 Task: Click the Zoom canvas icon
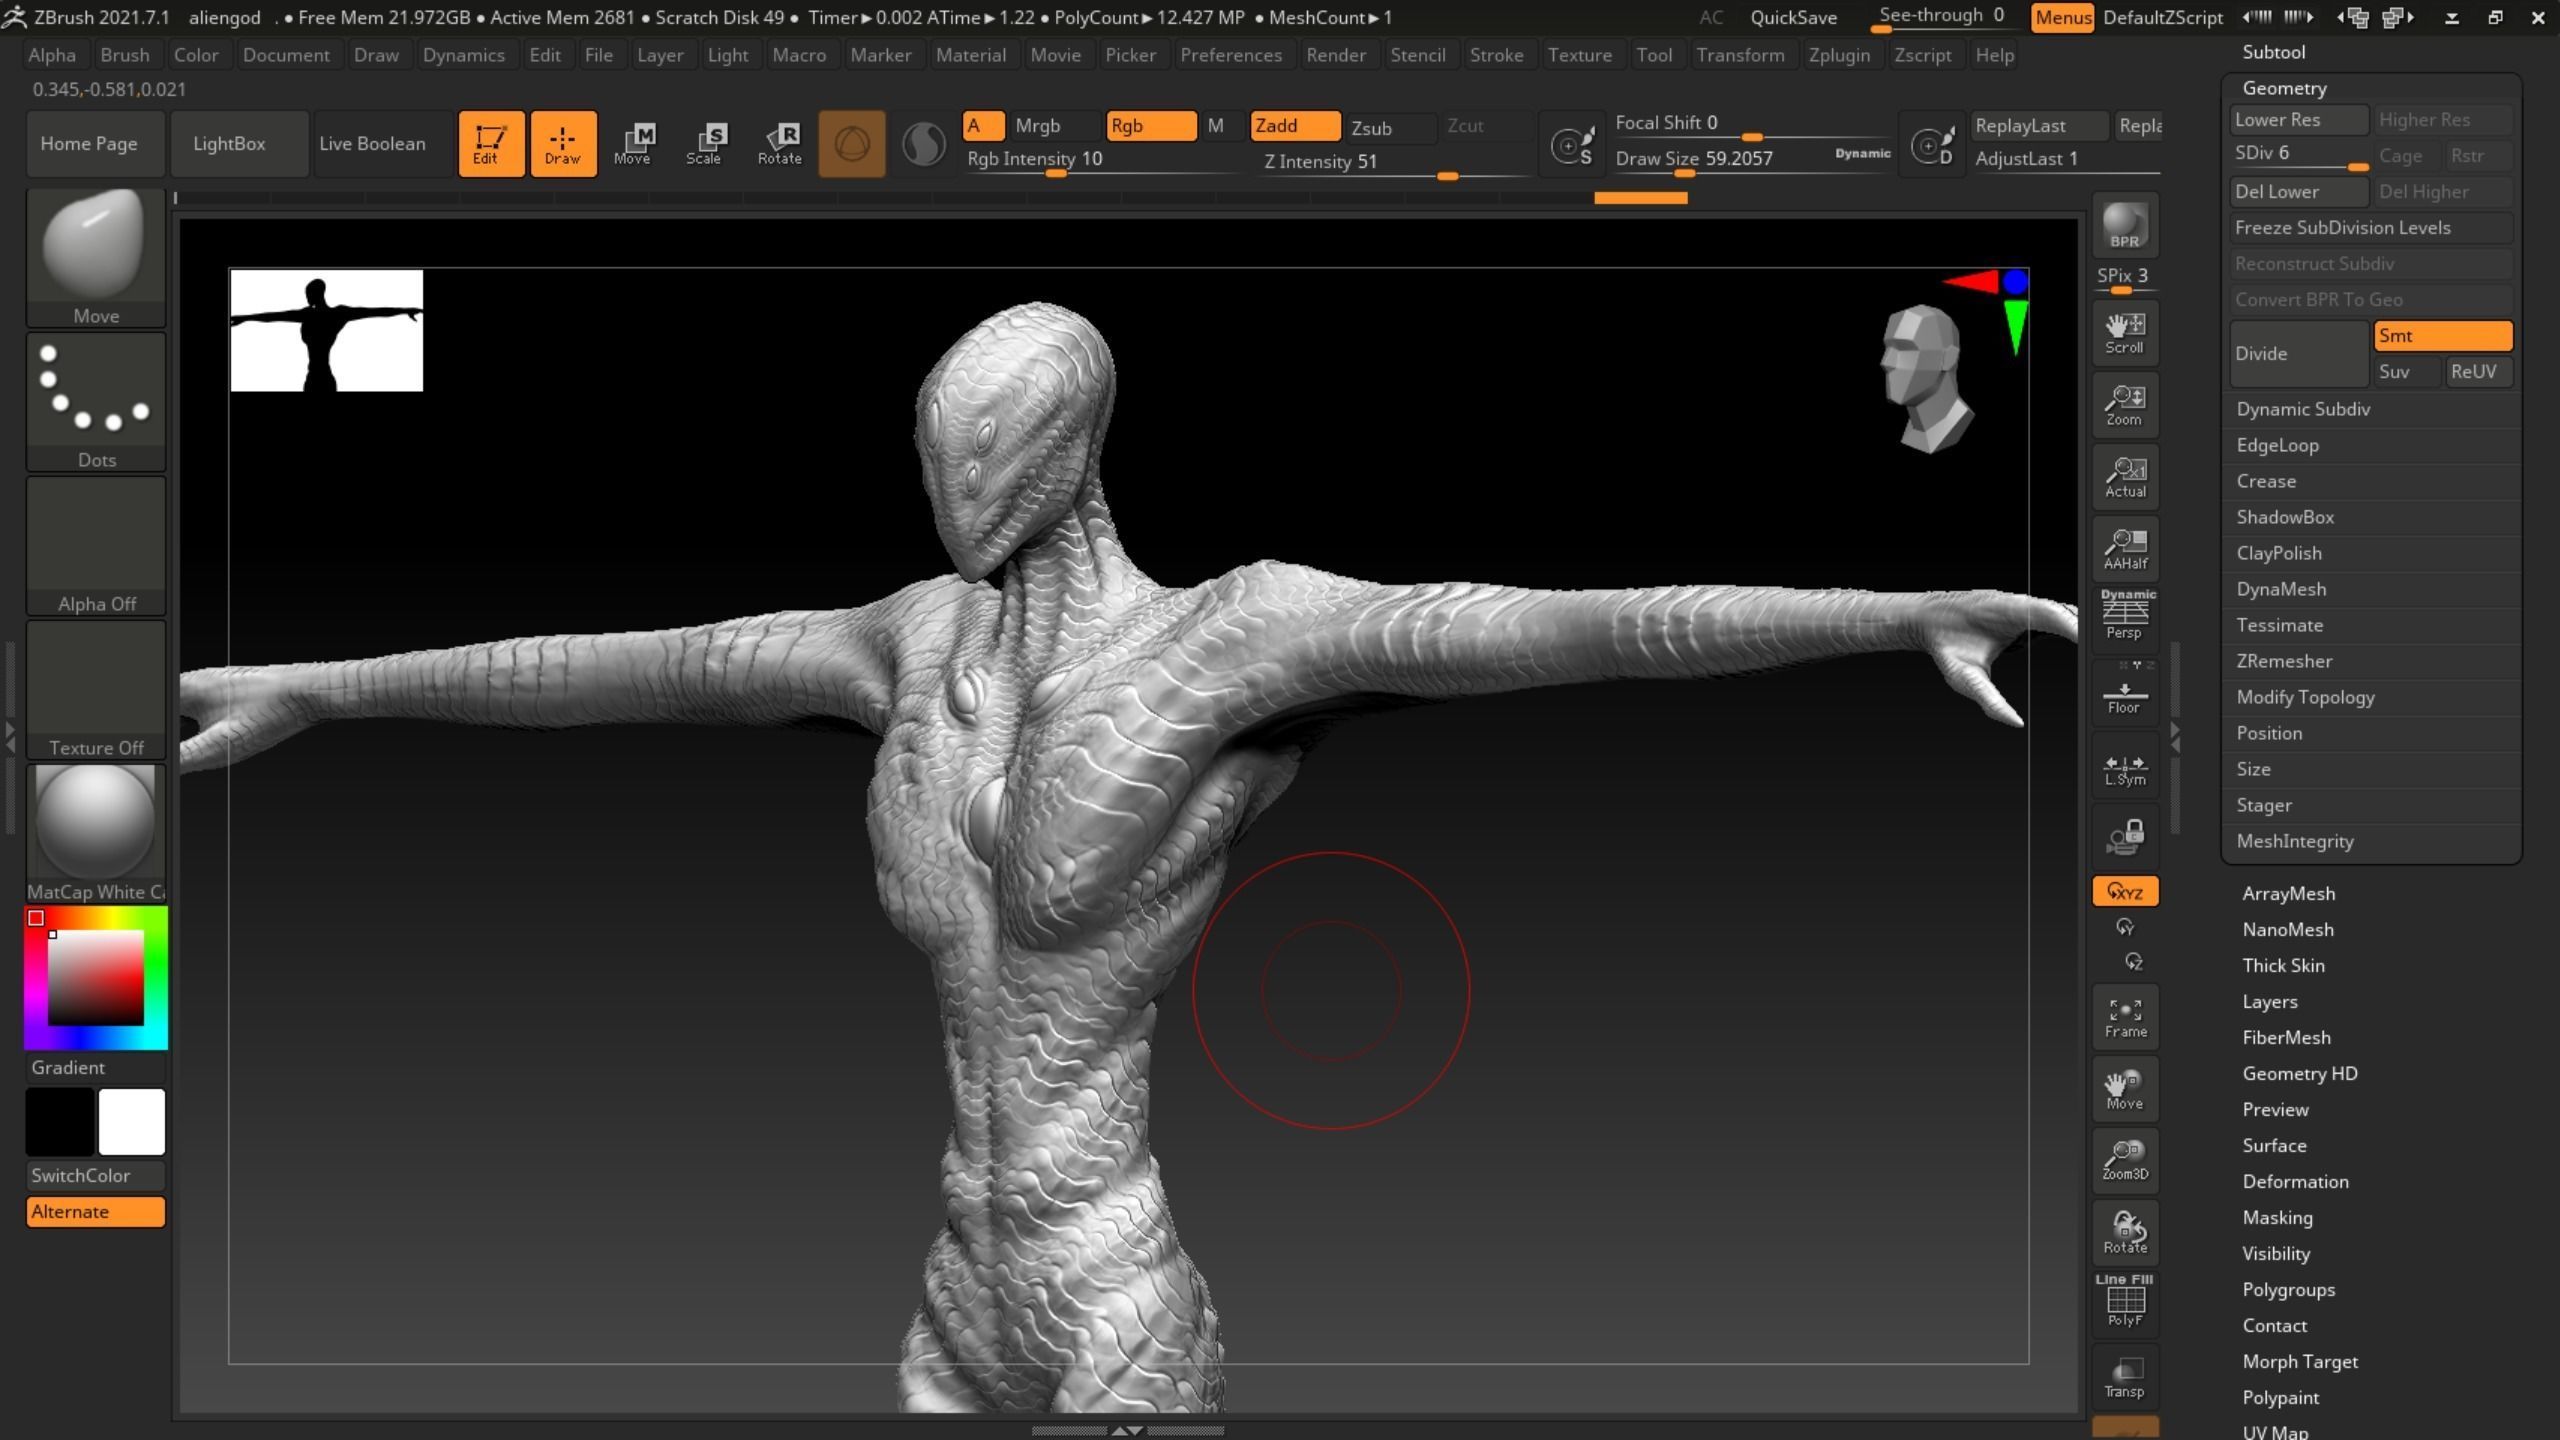[2125, 405]
